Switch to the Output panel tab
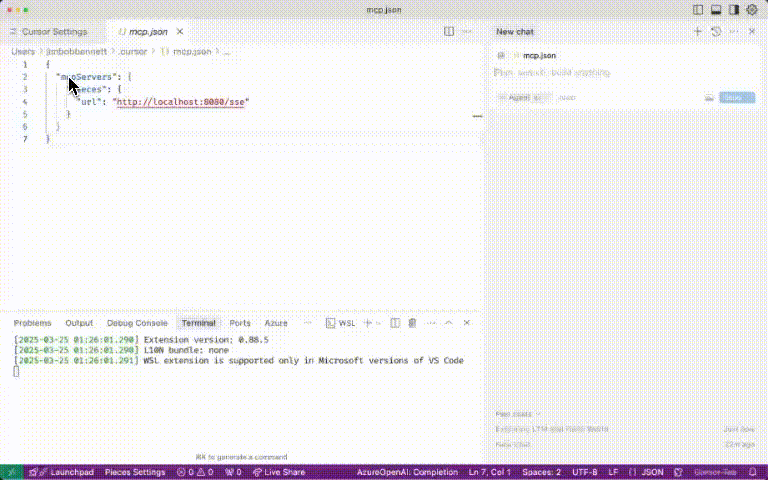Viewport: 768px width, 480px height. (x=79, y=323)
